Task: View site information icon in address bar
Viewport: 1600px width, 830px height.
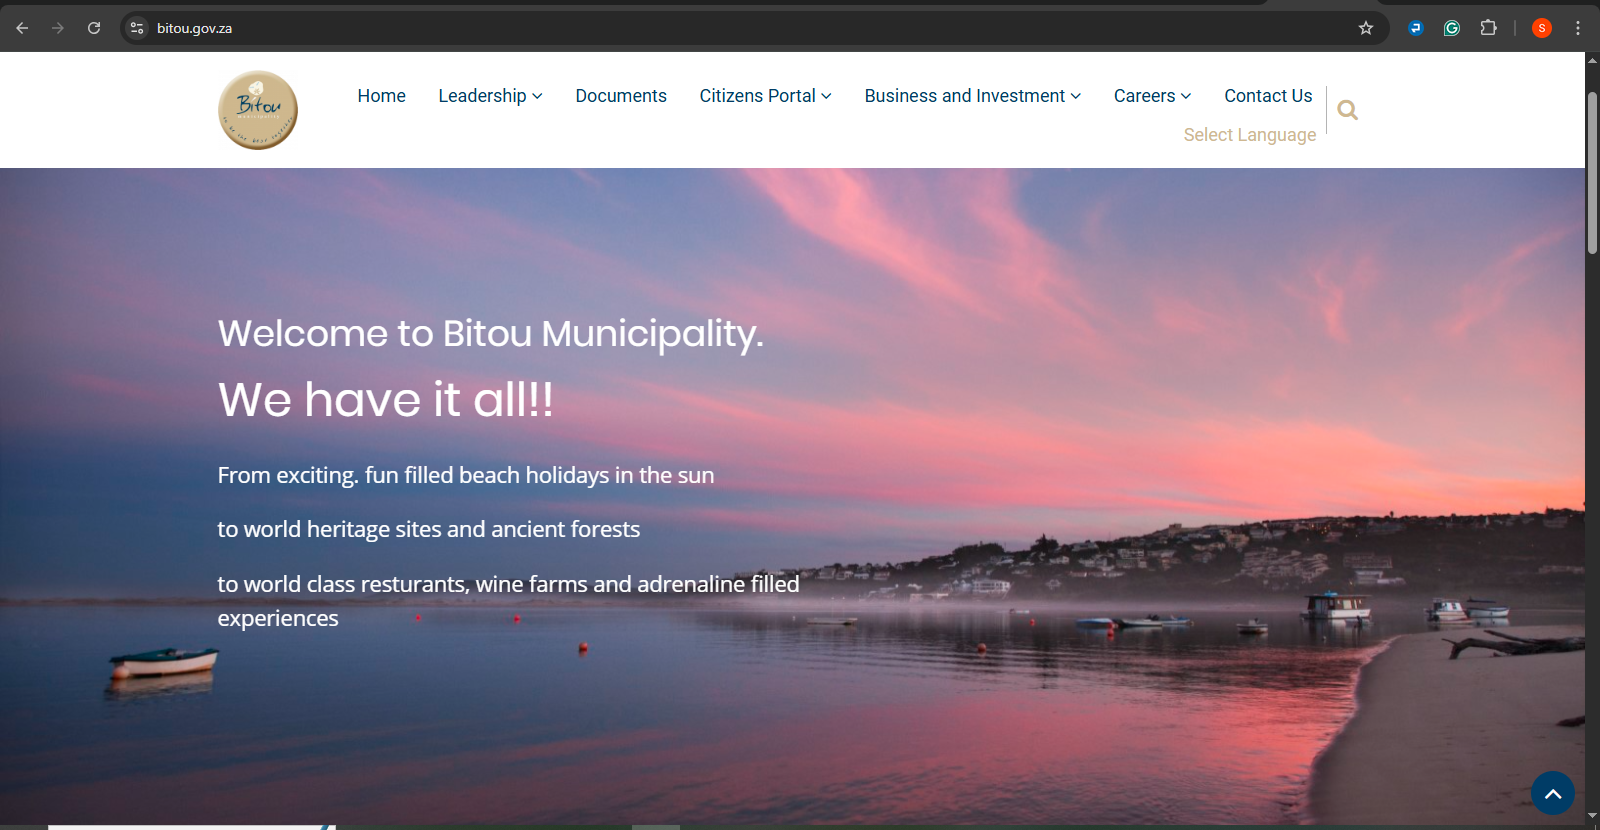Action: click(137, 28)
